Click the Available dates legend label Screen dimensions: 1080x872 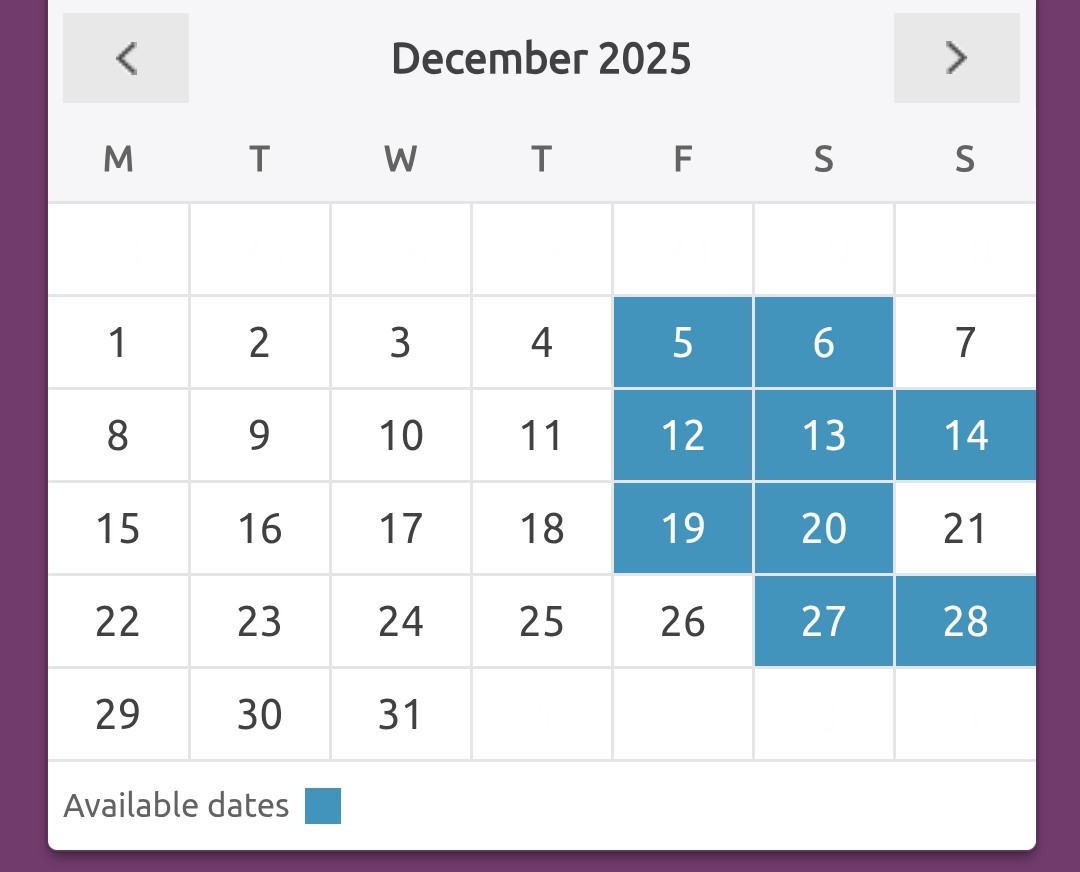click(176, 806)
